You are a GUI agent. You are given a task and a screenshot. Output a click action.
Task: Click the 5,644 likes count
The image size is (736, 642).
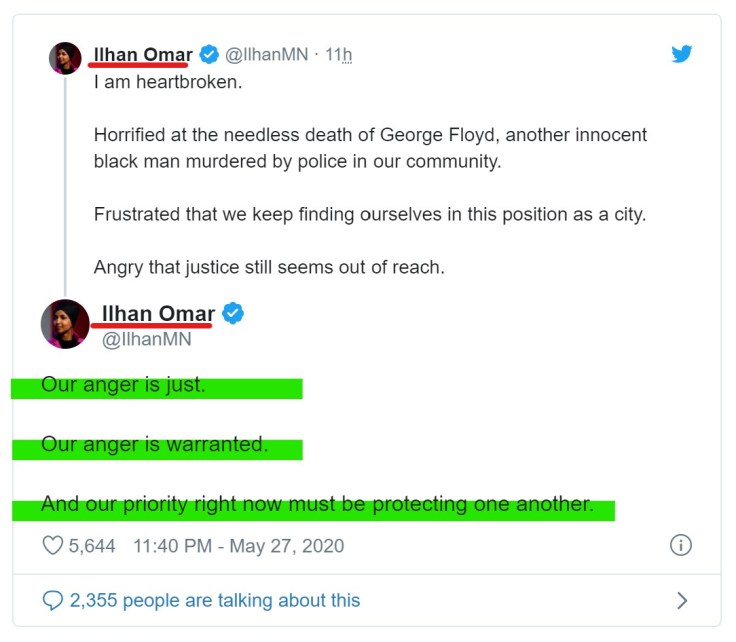[x=92, y=546]
